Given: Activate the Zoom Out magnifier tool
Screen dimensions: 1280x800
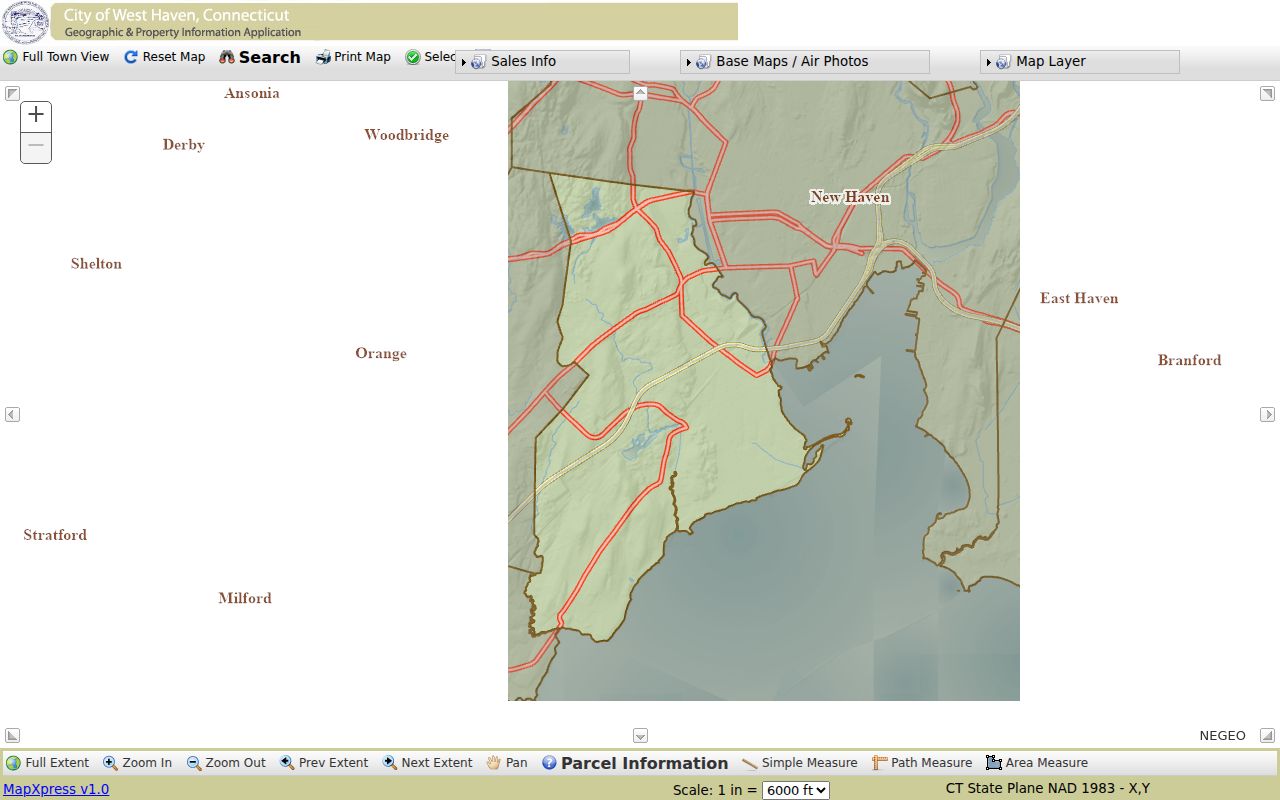Looking at the screenshot, I should [x=226, y=763].
